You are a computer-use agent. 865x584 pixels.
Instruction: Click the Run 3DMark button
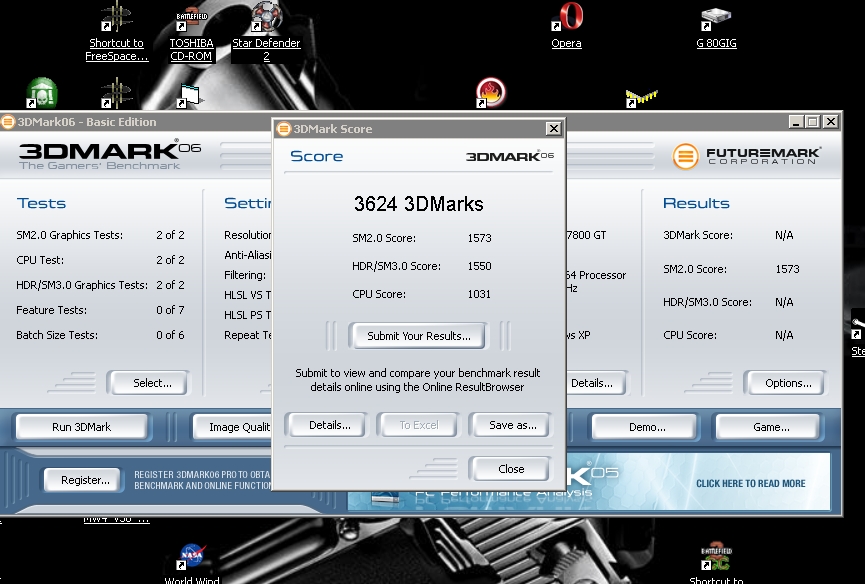pos(82,427)
